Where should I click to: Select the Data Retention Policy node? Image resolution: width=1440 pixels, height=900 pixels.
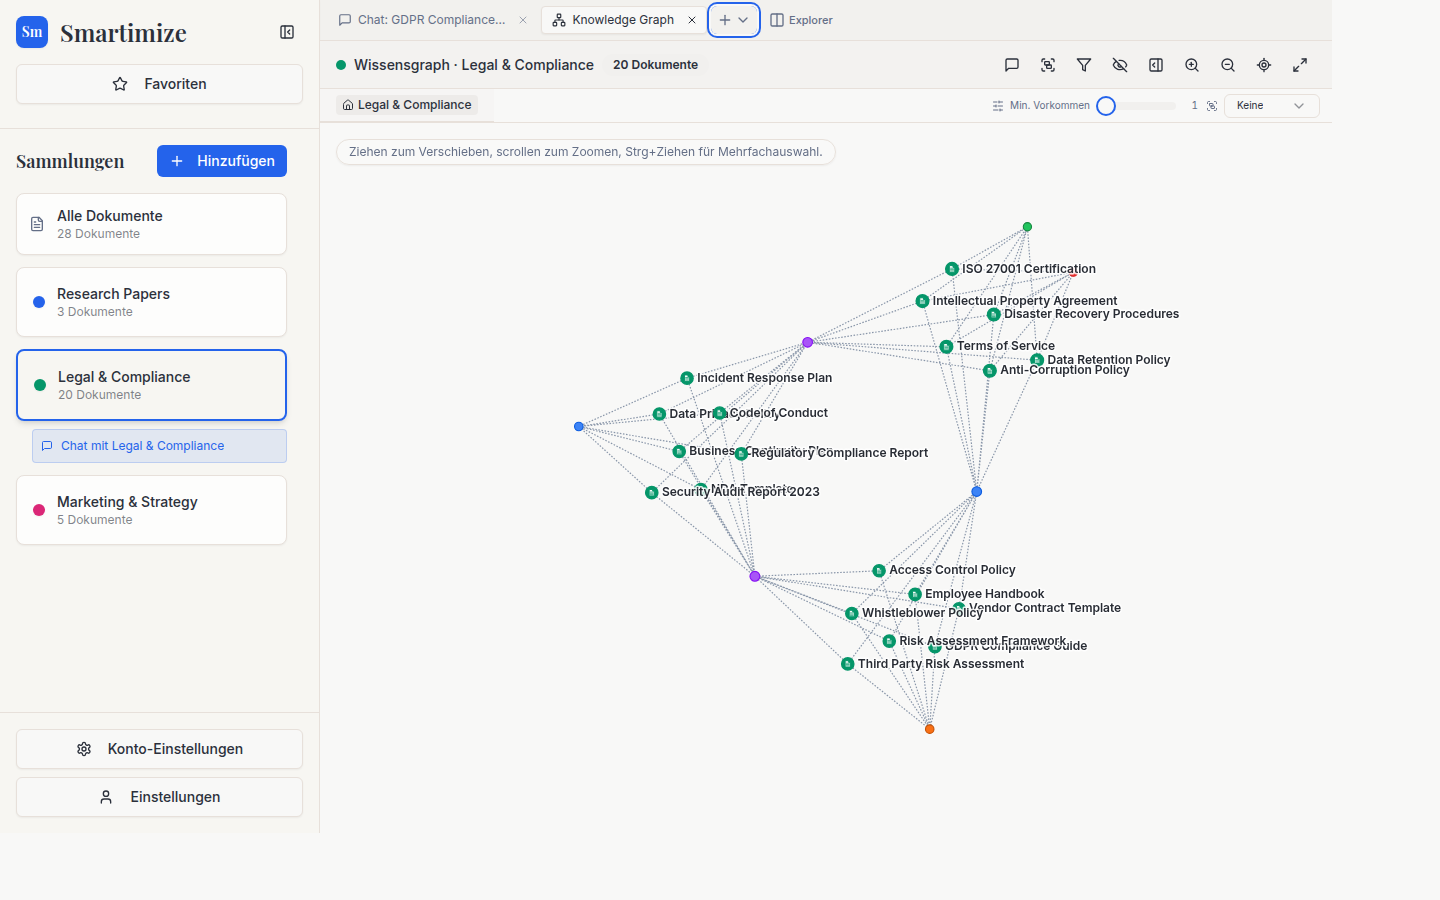coord(1037,360)
